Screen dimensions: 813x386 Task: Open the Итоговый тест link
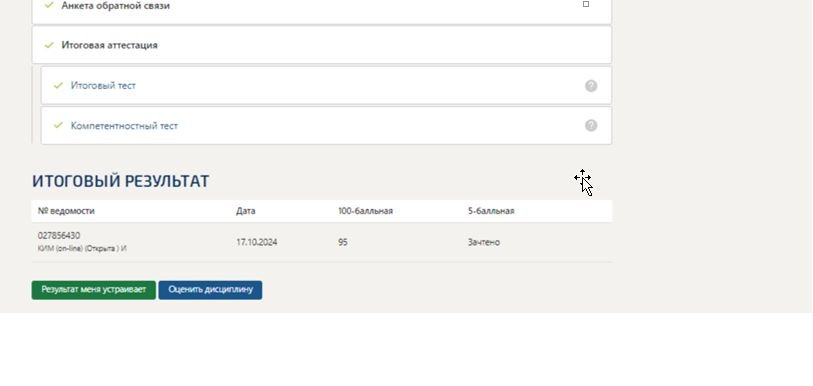(x=103, y=86)
